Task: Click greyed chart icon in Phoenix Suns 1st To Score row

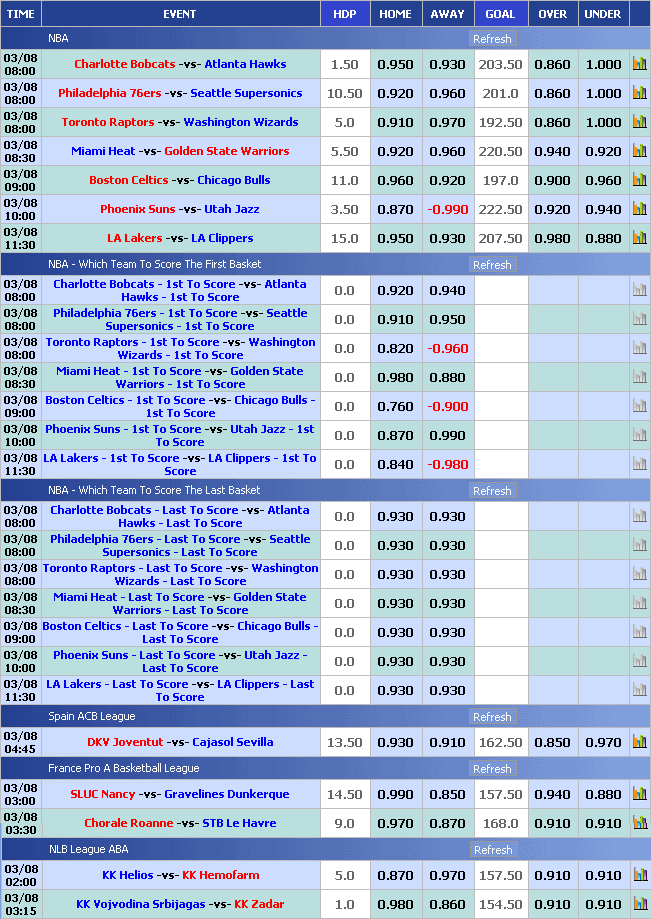Action: click(x=639, y=435)
